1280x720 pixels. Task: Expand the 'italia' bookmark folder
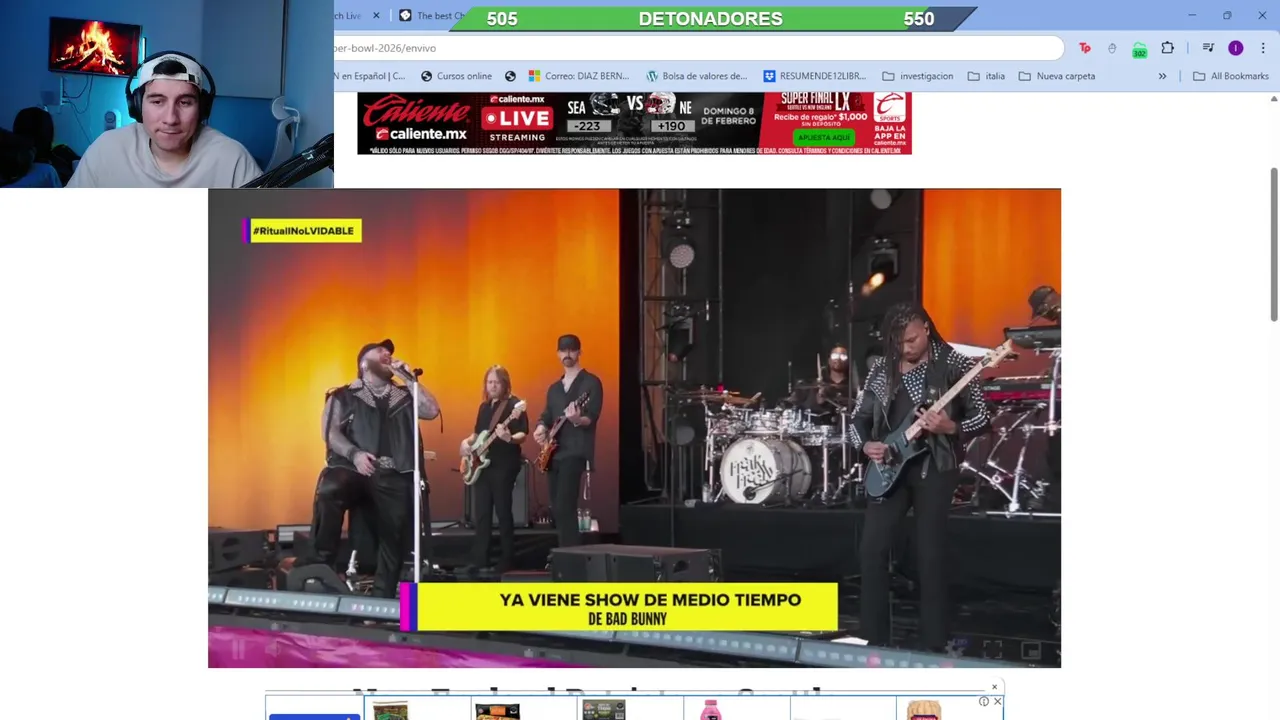[985, 76]
